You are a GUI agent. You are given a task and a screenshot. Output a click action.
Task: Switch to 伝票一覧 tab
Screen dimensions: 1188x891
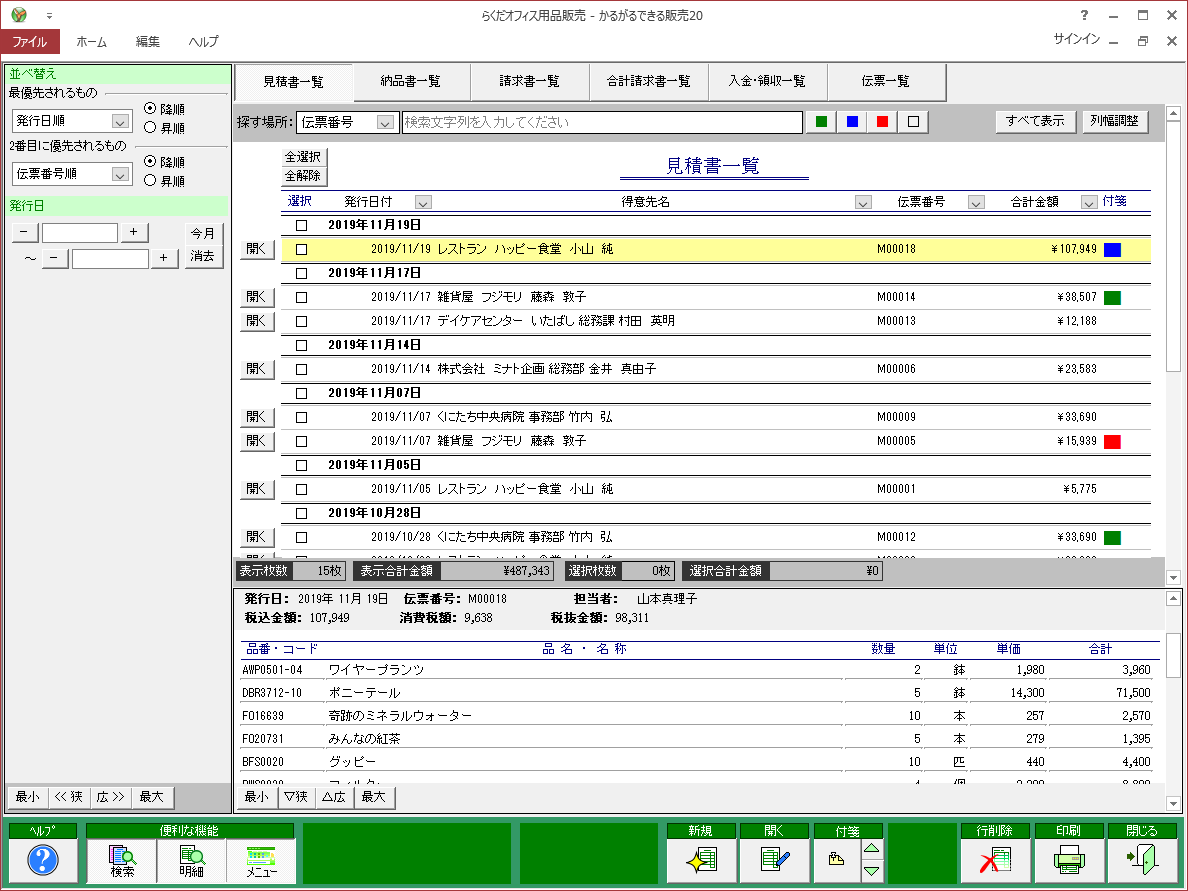tap(886, 82)
